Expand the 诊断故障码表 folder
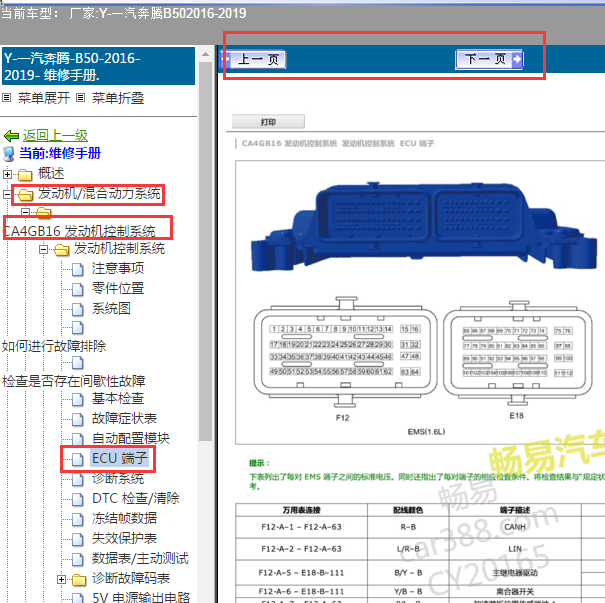Image resolution: width=605 pixels, height=603 pixels. [x=61, y=579]
